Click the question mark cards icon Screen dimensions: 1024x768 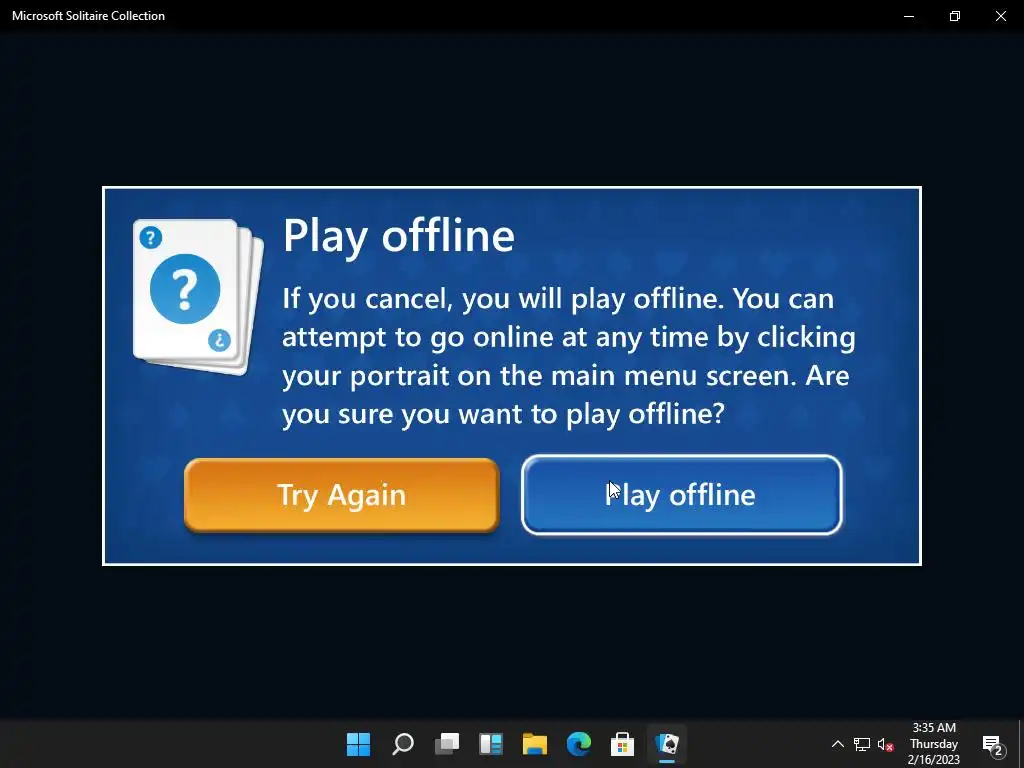pos(199,297)
